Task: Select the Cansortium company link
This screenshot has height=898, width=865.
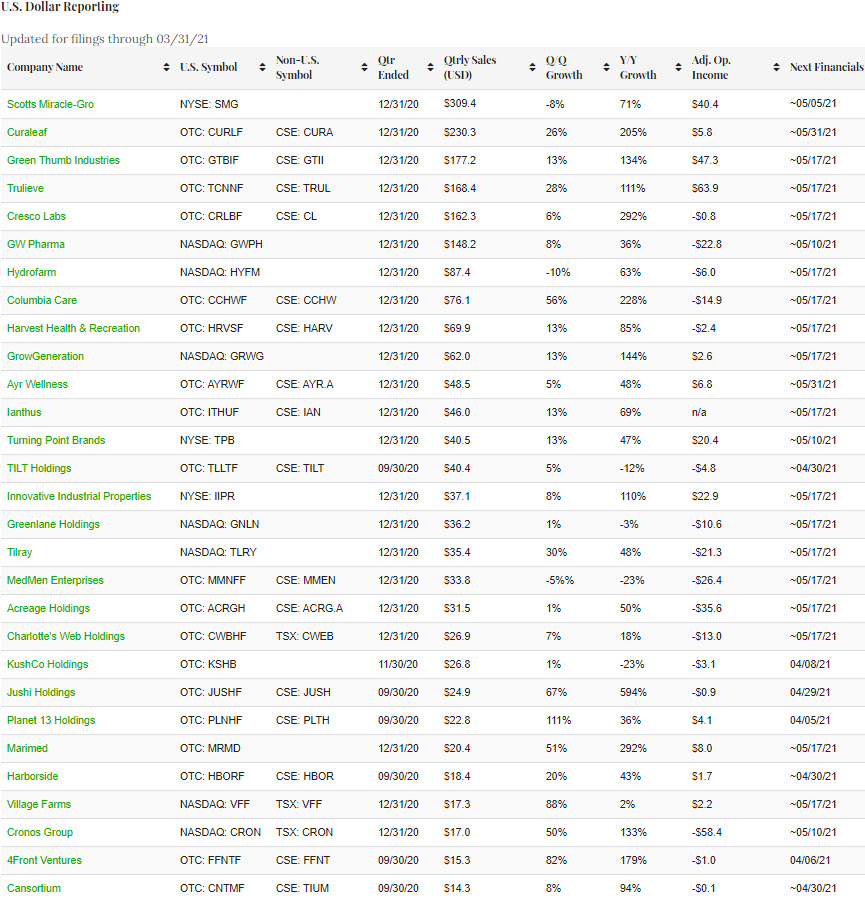Action: coord(34,888)
